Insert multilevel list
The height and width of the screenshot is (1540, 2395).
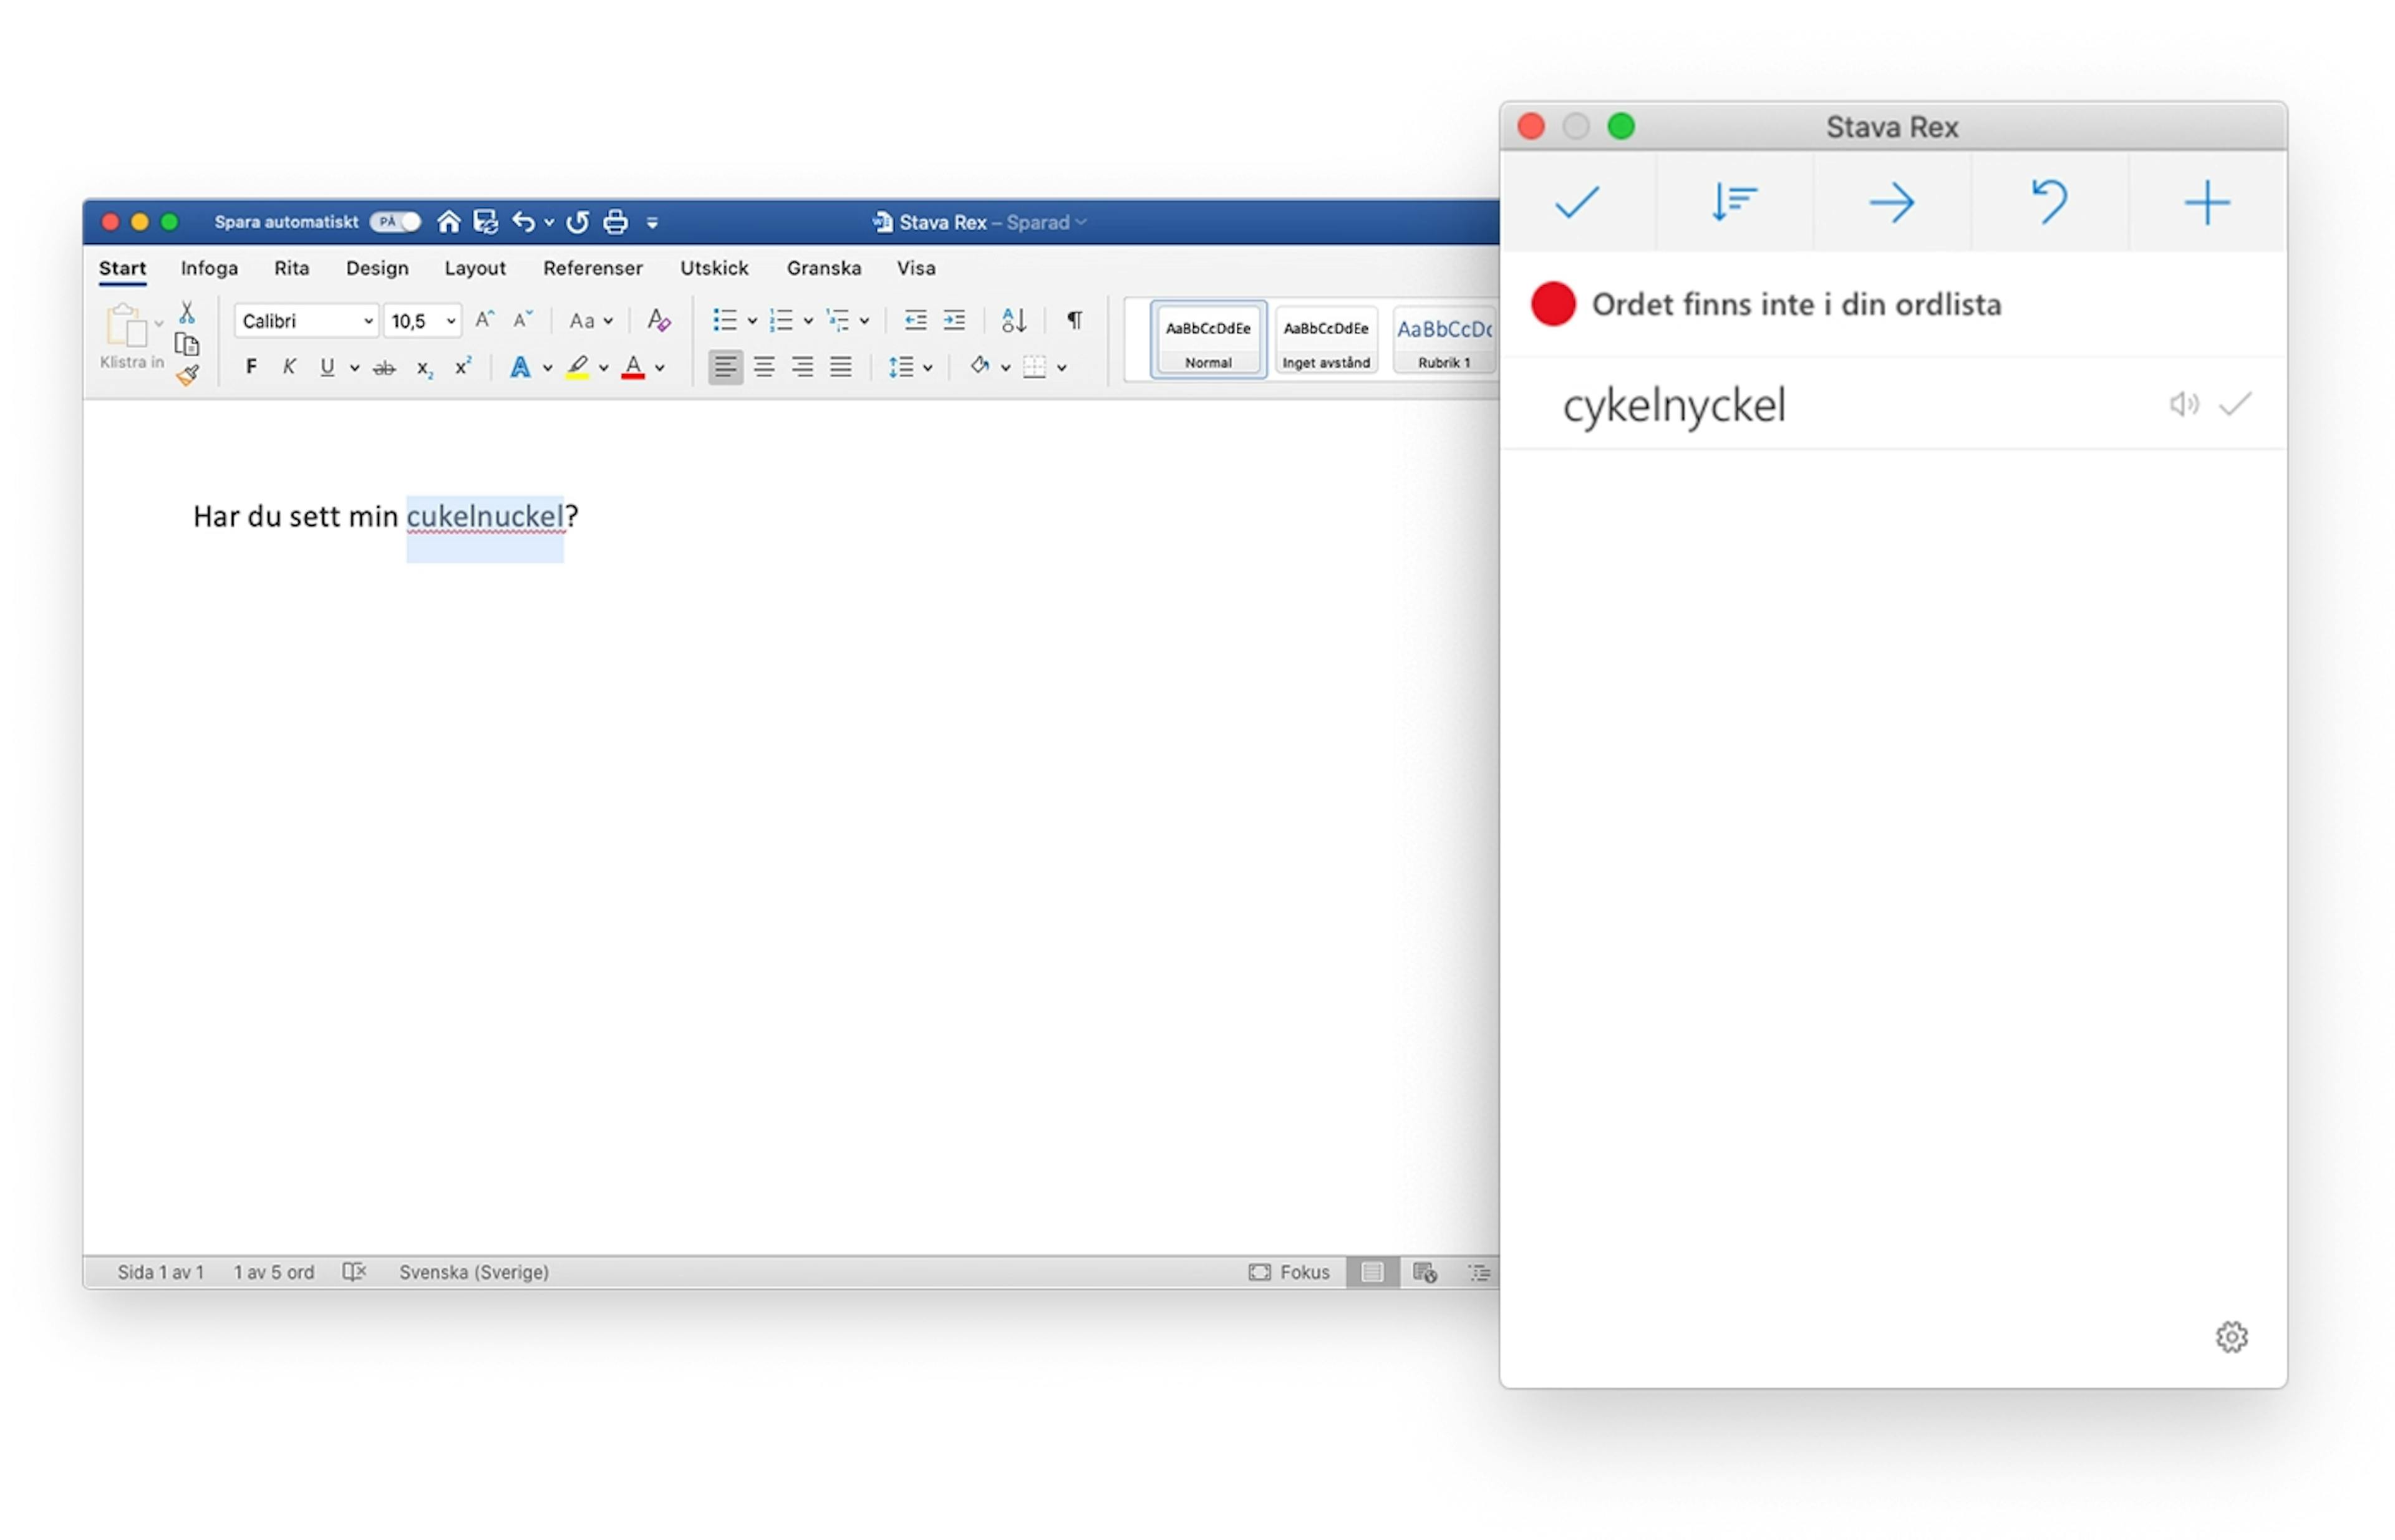tap(837, 320)
